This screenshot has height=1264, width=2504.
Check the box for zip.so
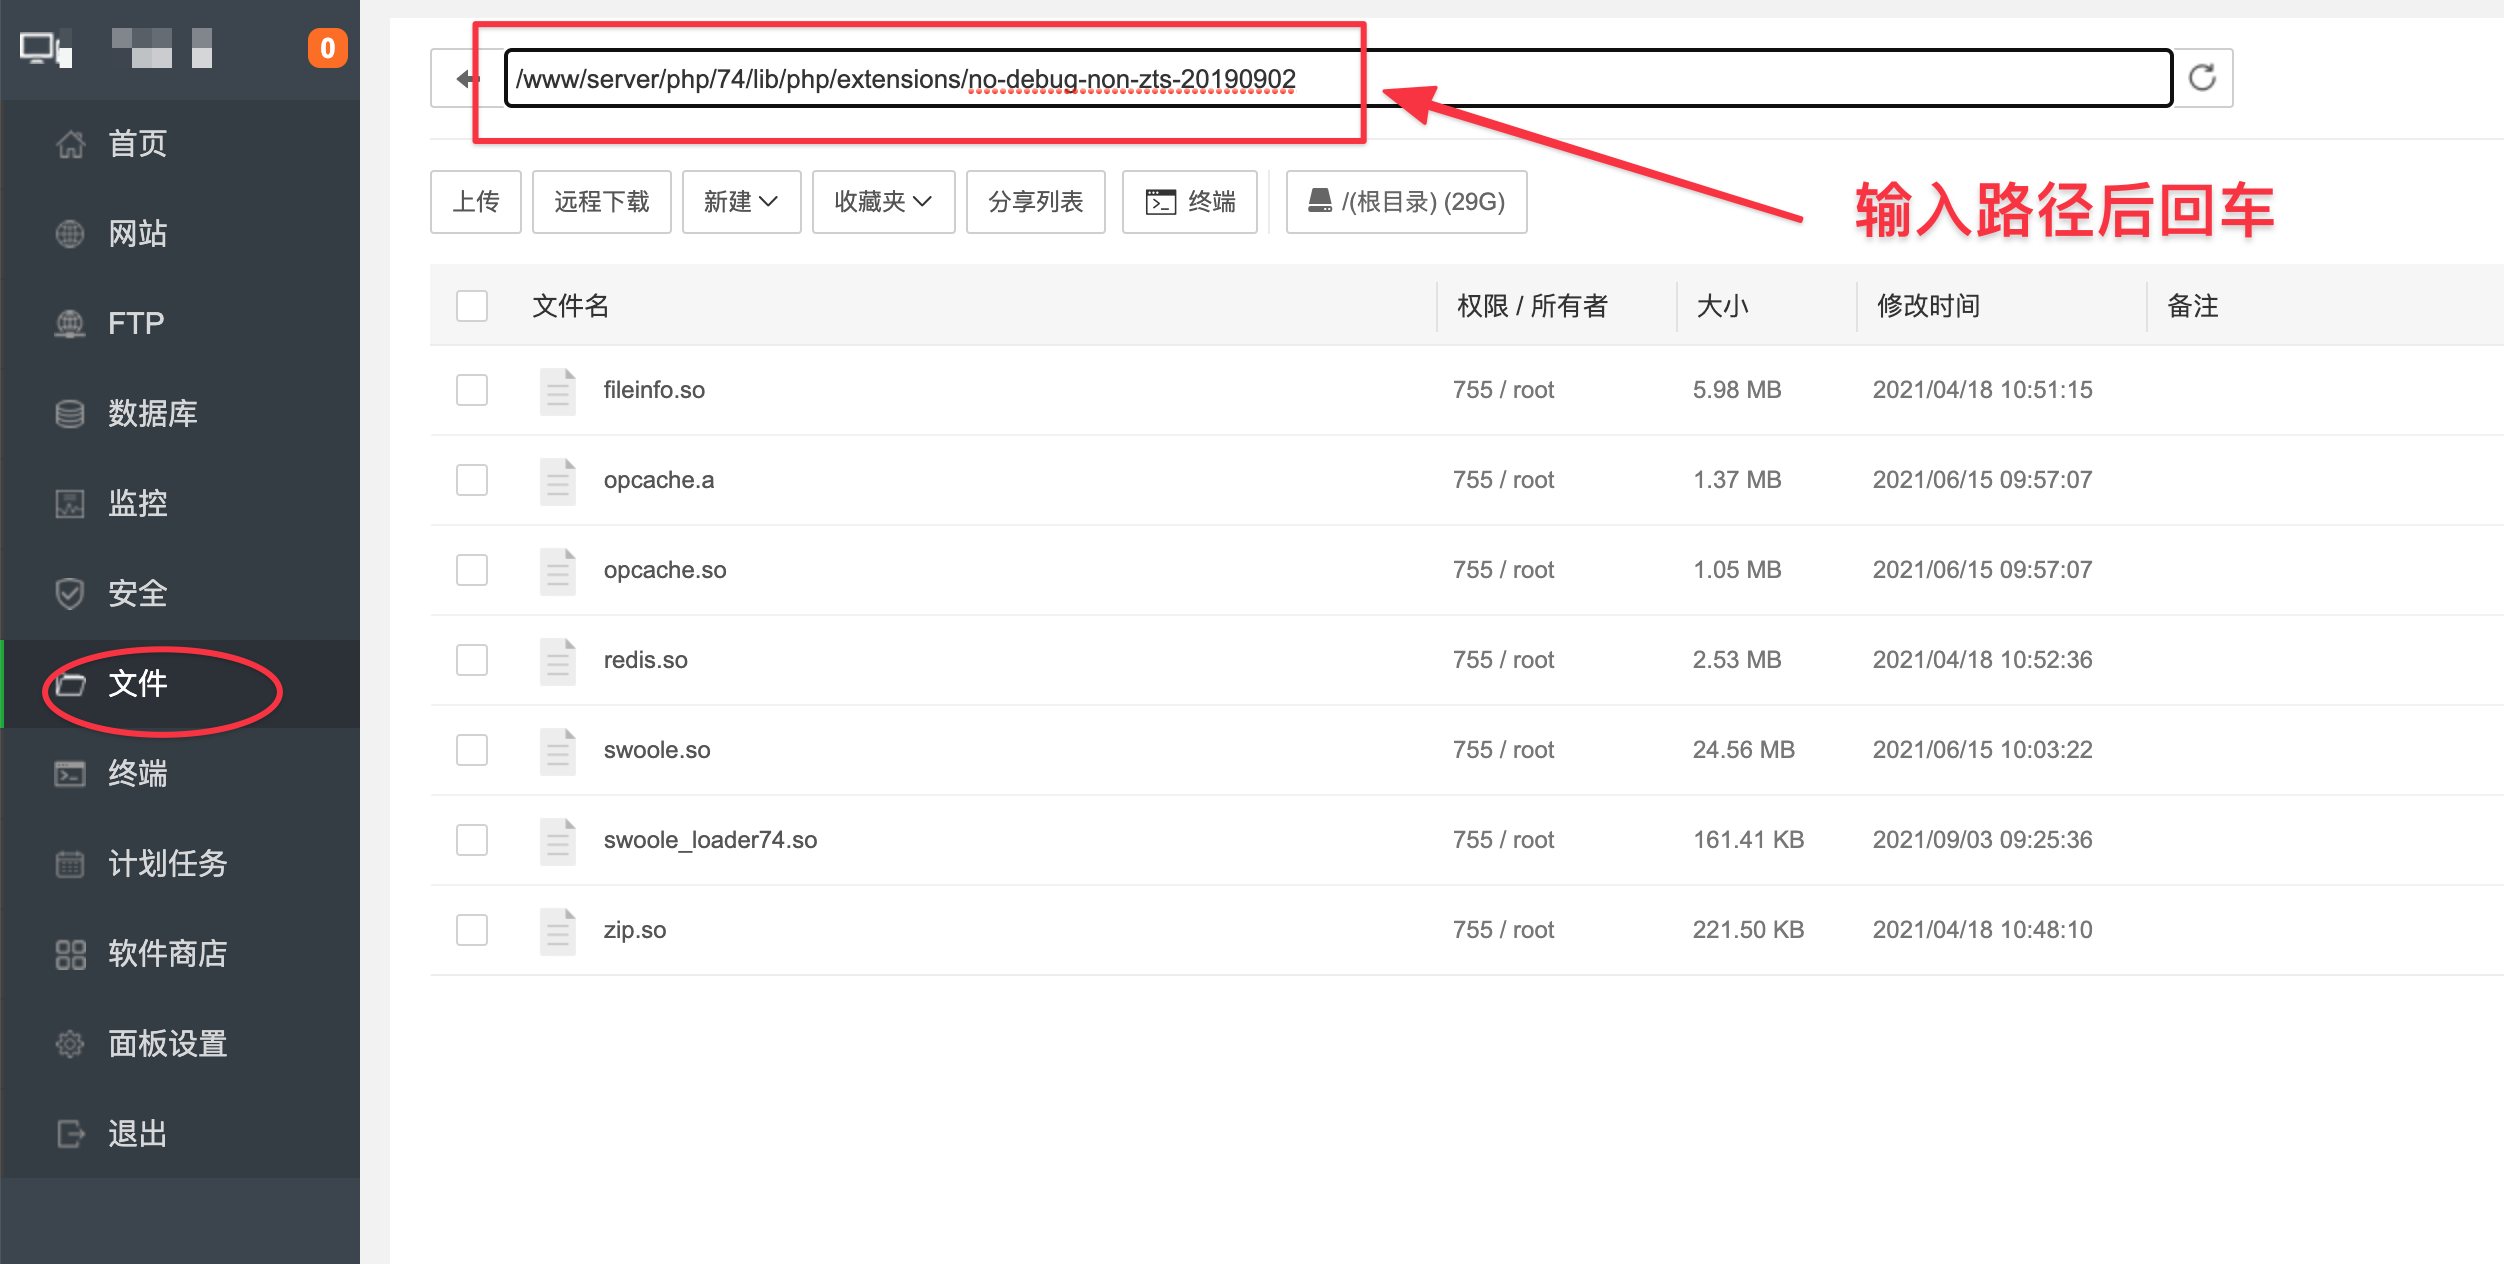coord(472,930)
